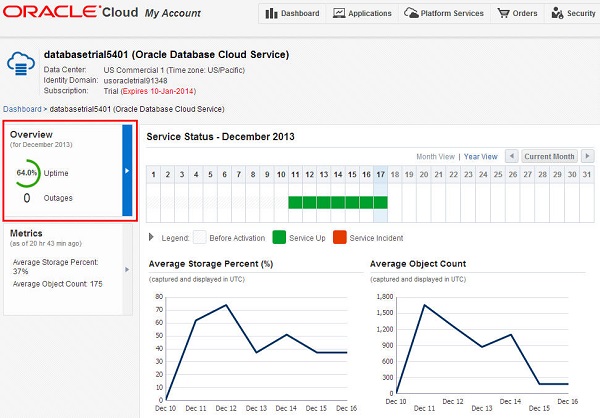Click the red Service Incident swatch
The height and width of the screenshot is (418, 600).
point(339,237)
